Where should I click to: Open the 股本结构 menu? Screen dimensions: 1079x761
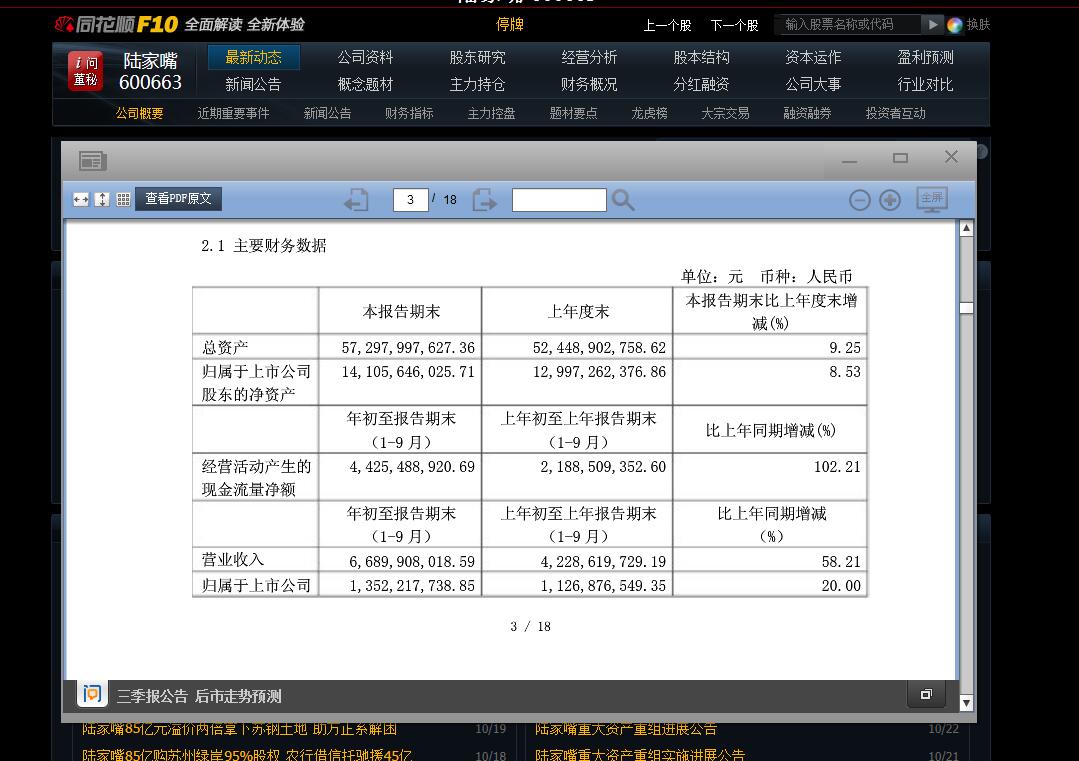point(701,57)
